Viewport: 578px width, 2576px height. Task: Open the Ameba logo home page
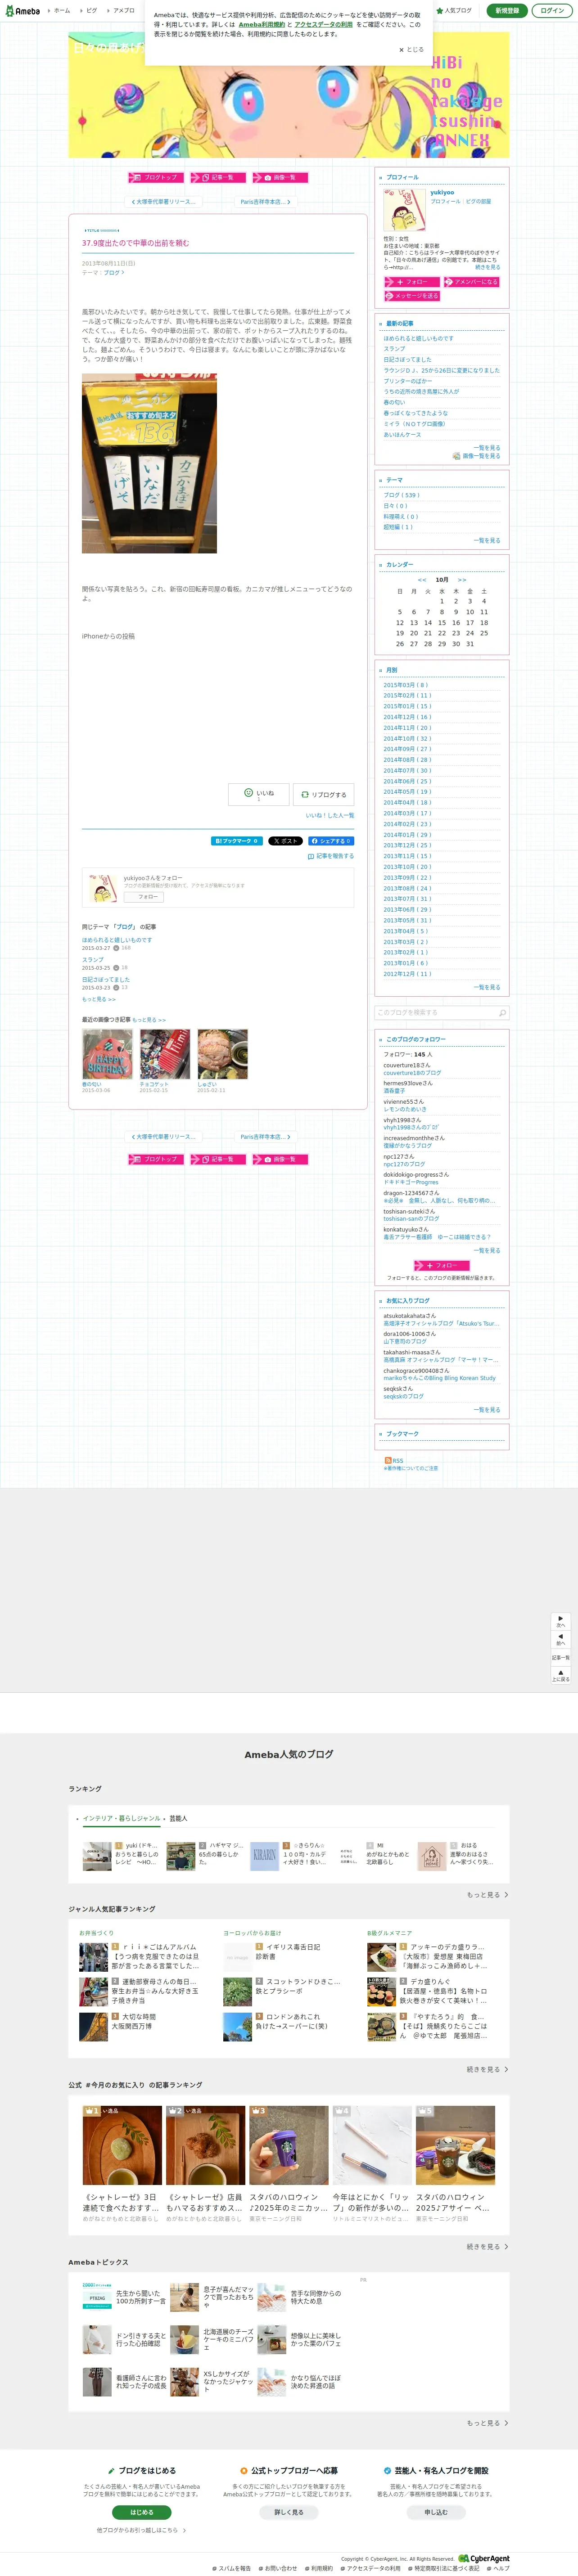click(22, 10)
